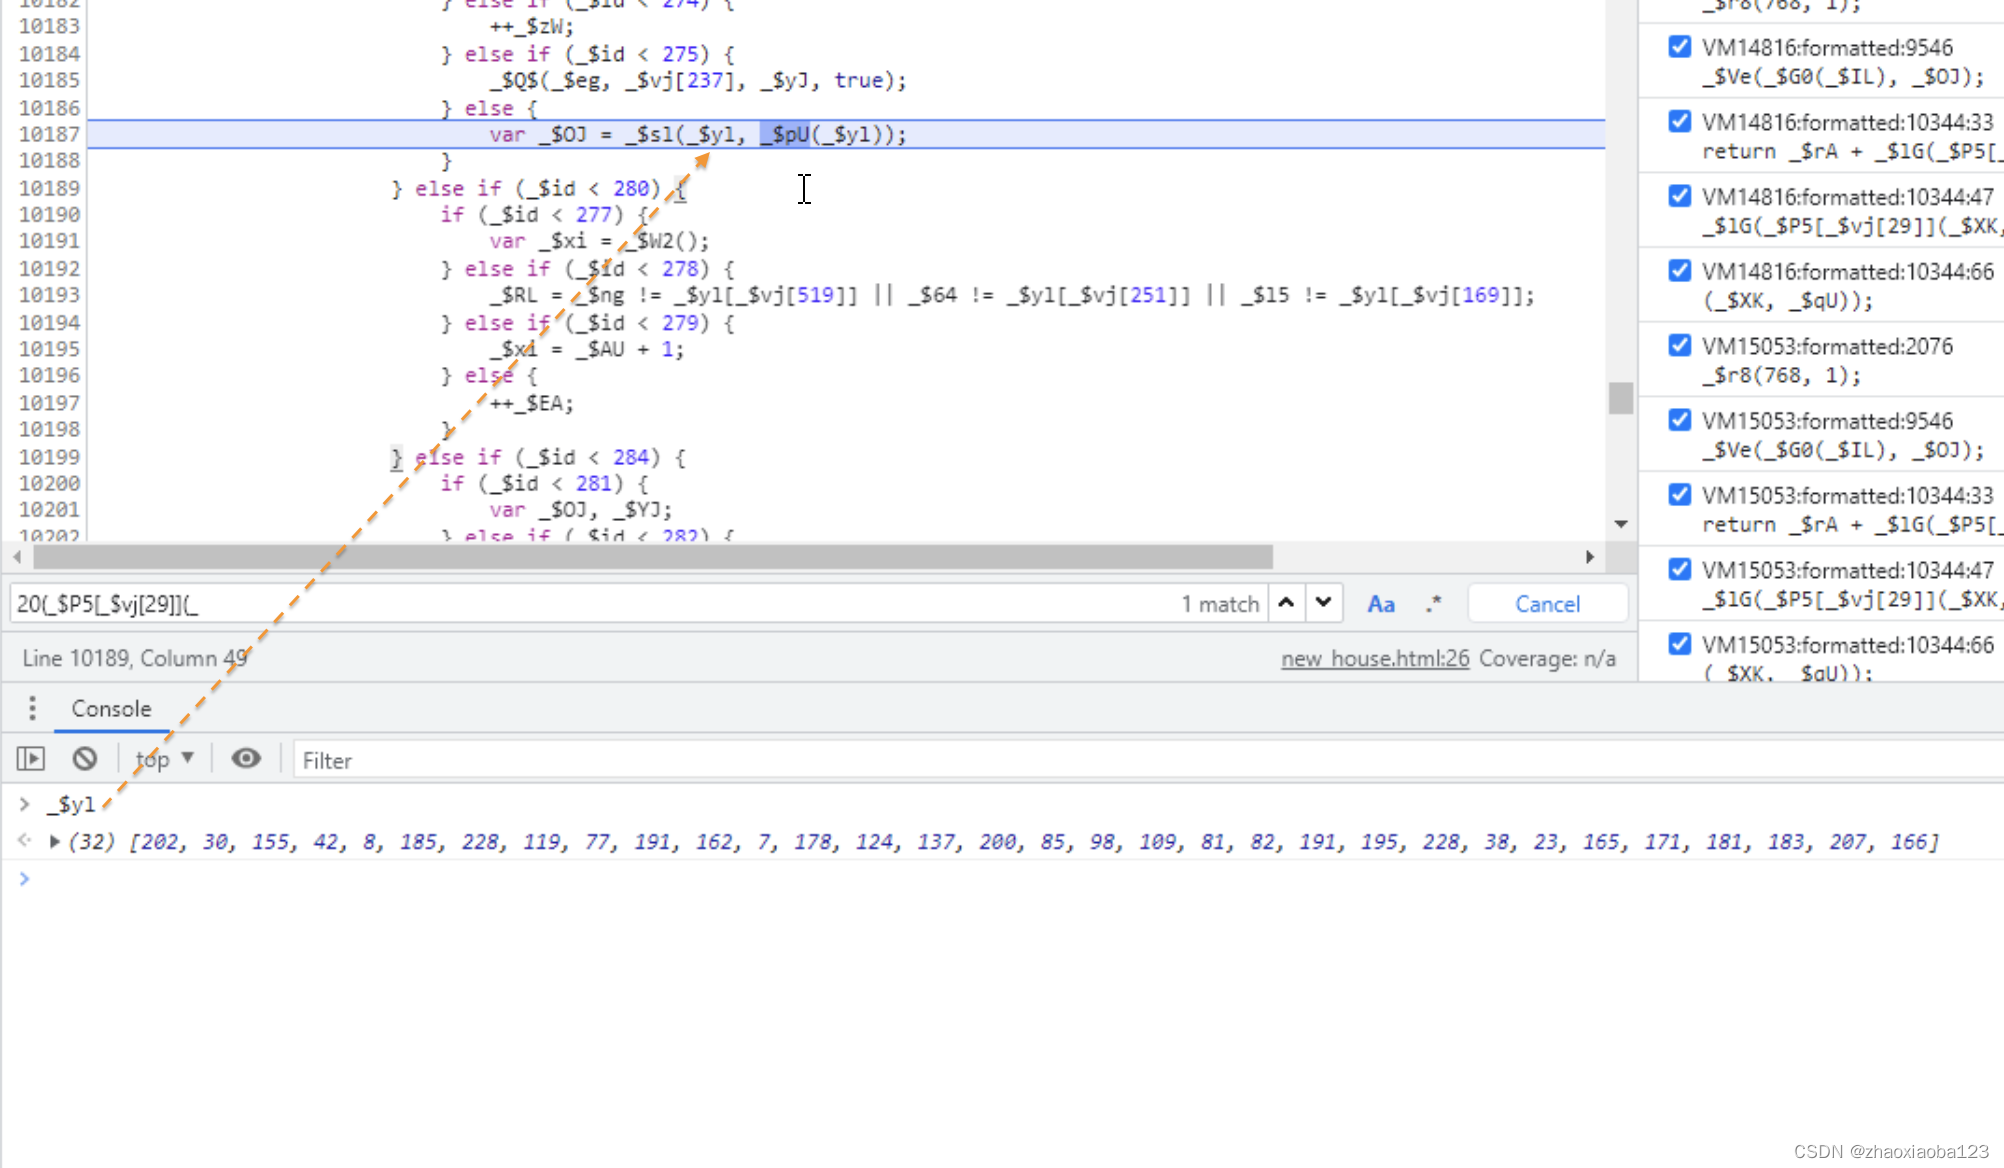This screenshot has width=2004, height=1168.
Task: Jump to previous search match arrow
Action: [x=1286, y=603]
